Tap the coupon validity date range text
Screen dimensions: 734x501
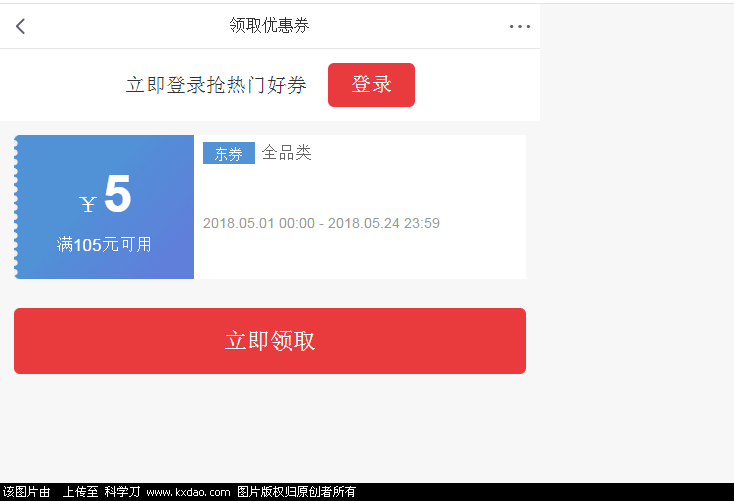(321, 223)
